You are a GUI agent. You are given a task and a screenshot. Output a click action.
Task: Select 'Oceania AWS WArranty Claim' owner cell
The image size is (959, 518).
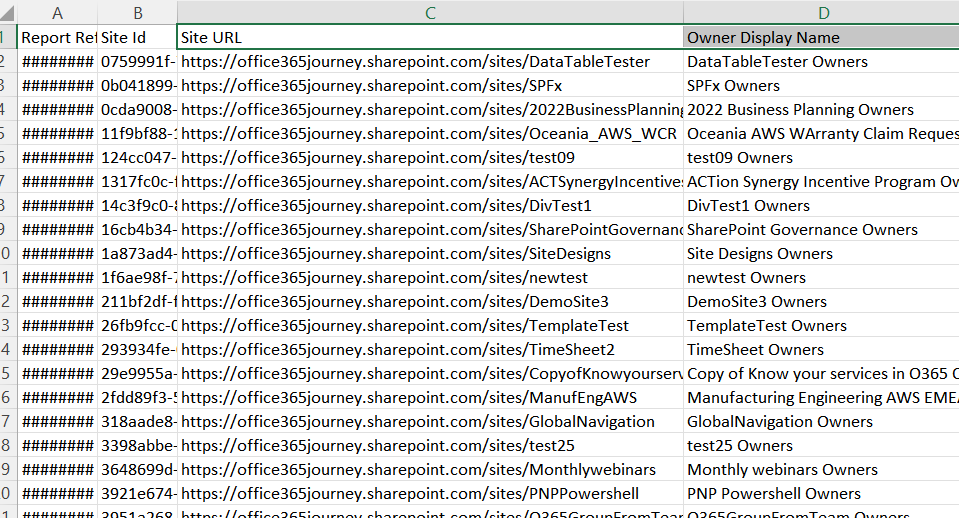(821, 133)
